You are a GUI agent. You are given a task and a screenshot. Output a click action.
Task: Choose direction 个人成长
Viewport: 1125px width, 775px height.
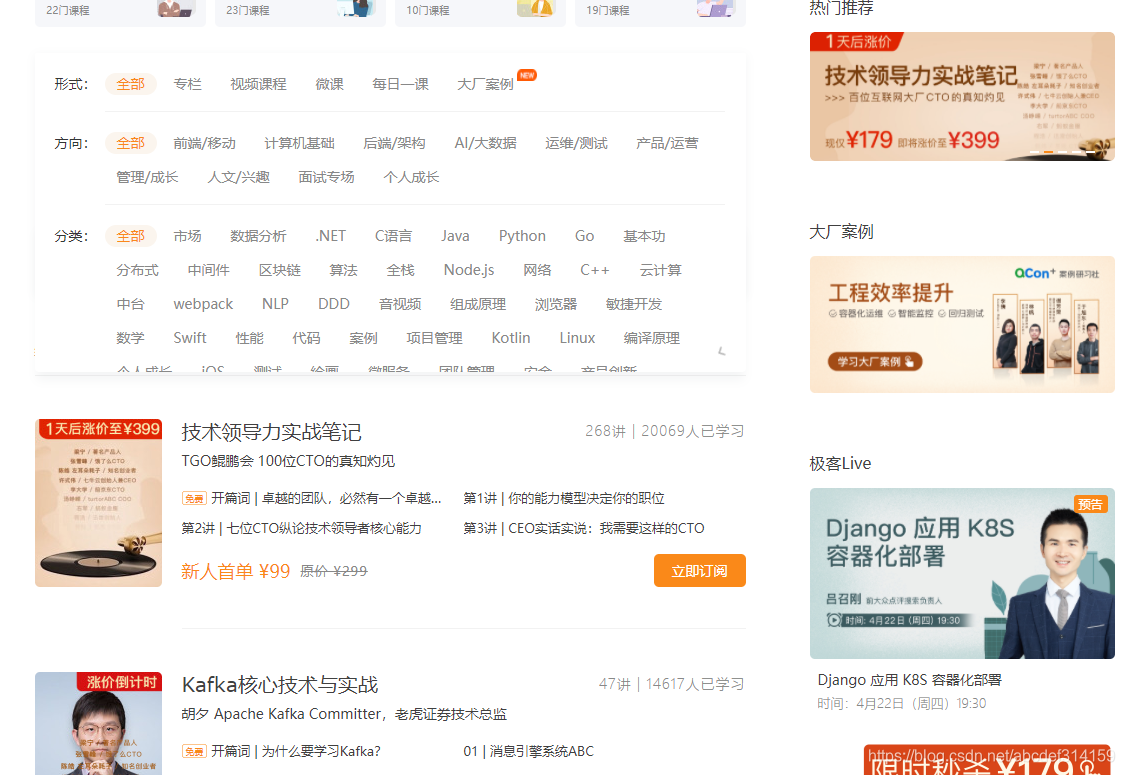pyautogui.click(x=411, y=177)
